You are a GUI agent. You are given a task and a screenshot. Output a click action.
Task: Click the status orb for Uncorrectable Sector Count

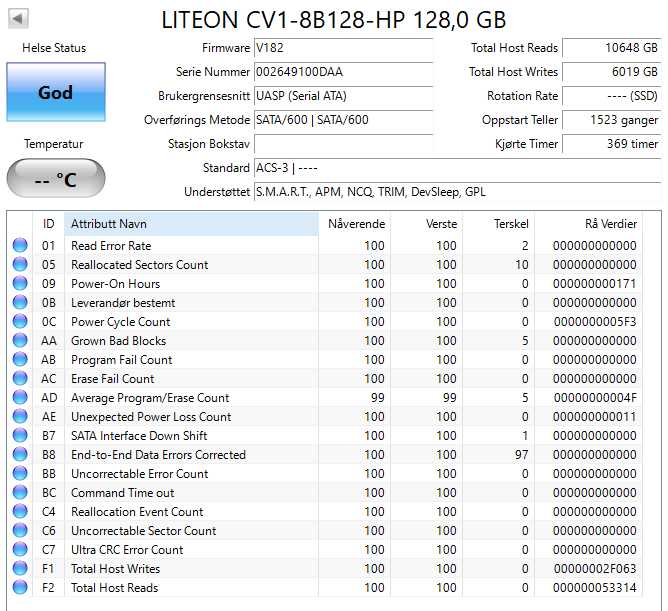(20, 530)
